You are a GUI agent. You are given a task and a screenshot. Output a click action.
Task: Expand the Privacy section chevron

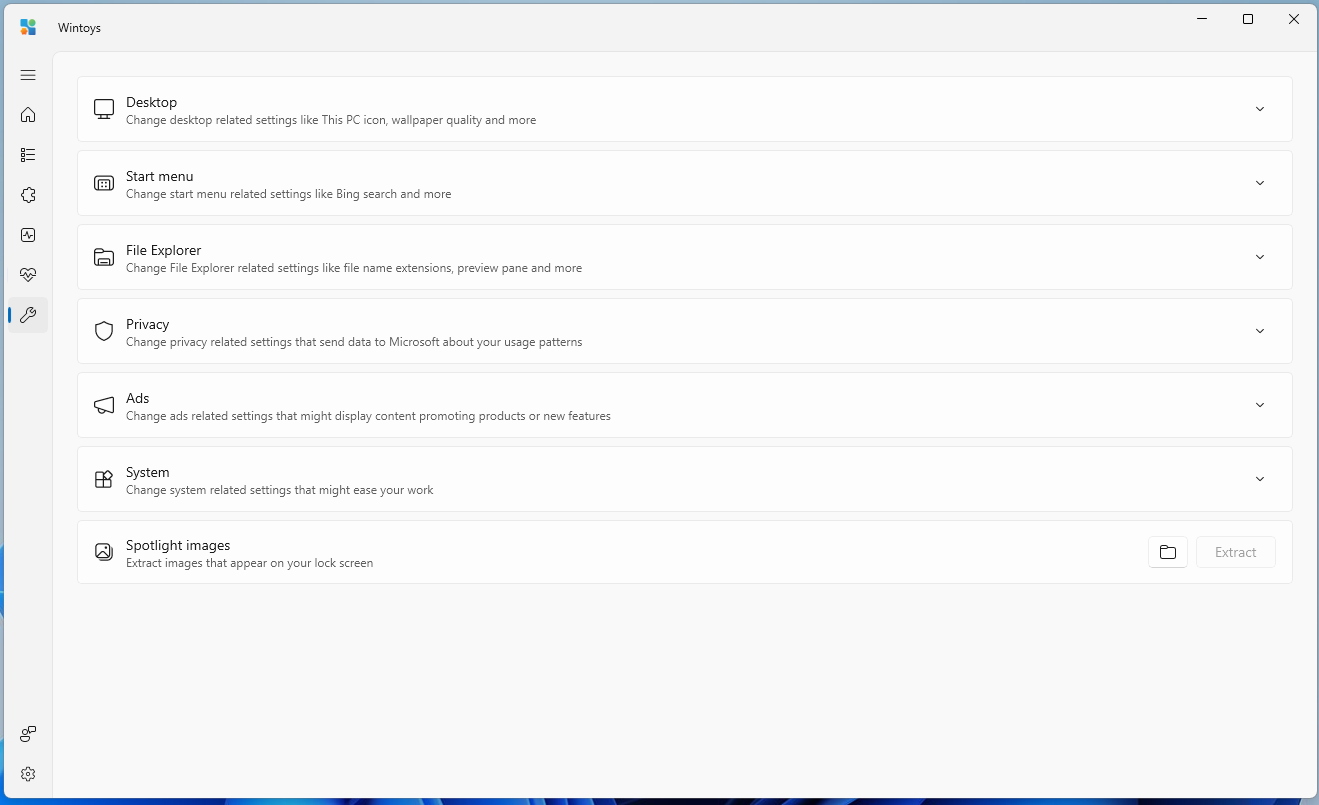pyautogui.click(x=1260, y=331)
